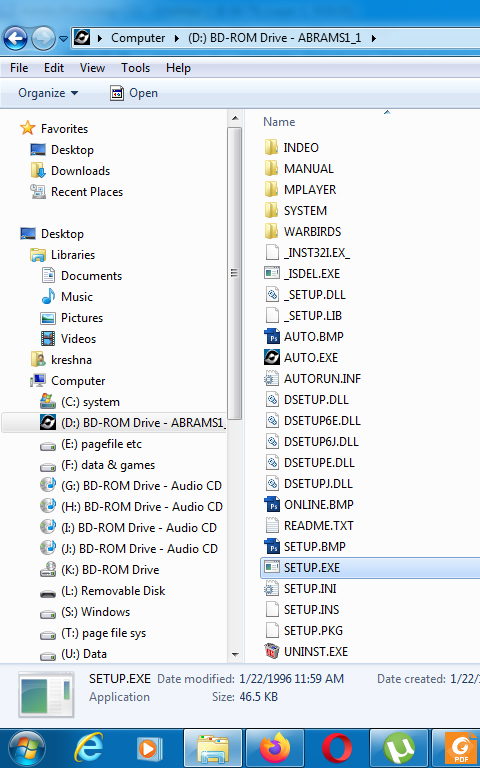Open the Organize dropdown
The image size is (480, 768).
click(x=48, y=93)
